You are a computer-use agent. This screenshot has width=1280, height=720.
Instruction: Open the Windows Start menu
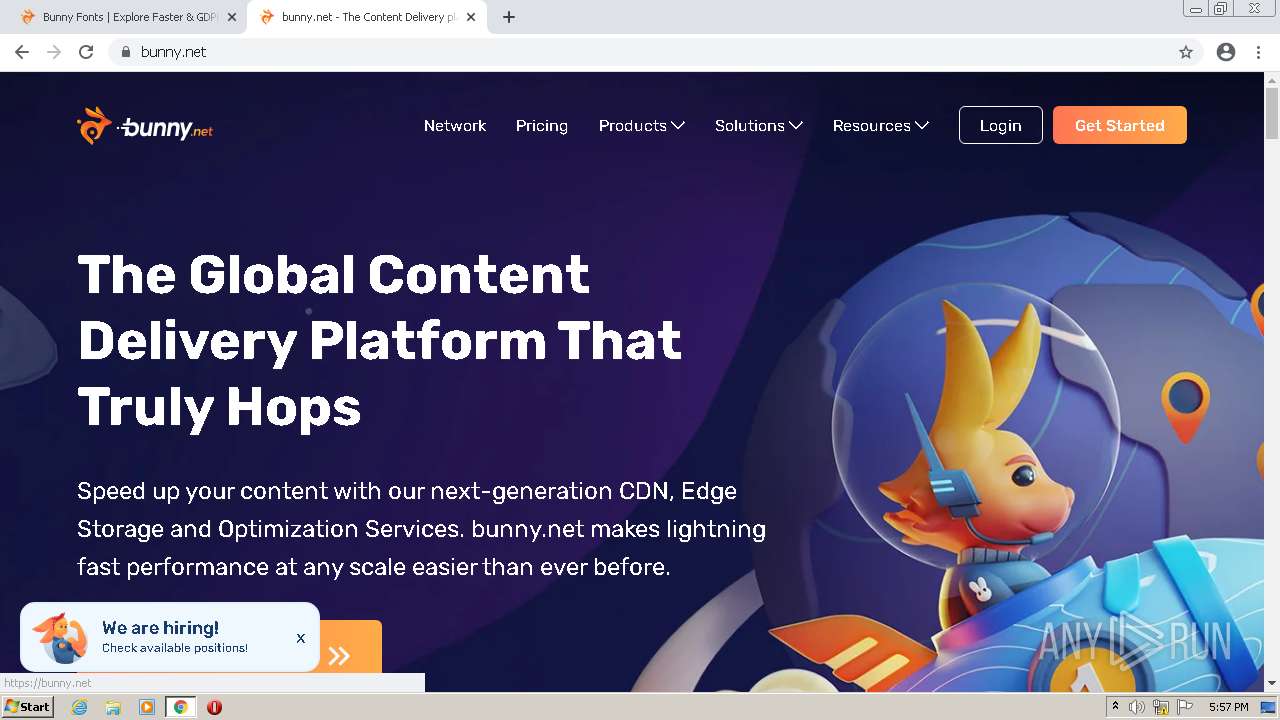[x=27, y=707]
